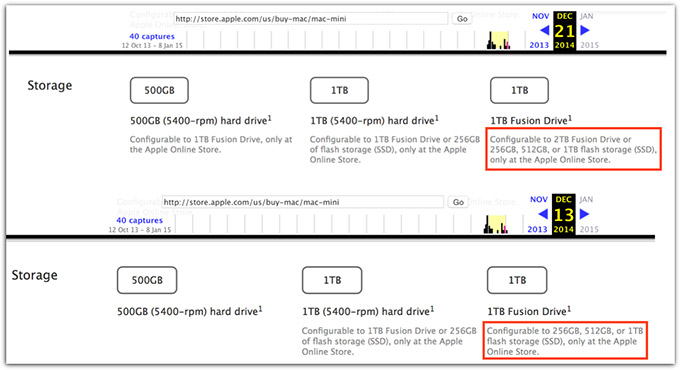Click previous capture arrow beside day 13

coord(543,214)
